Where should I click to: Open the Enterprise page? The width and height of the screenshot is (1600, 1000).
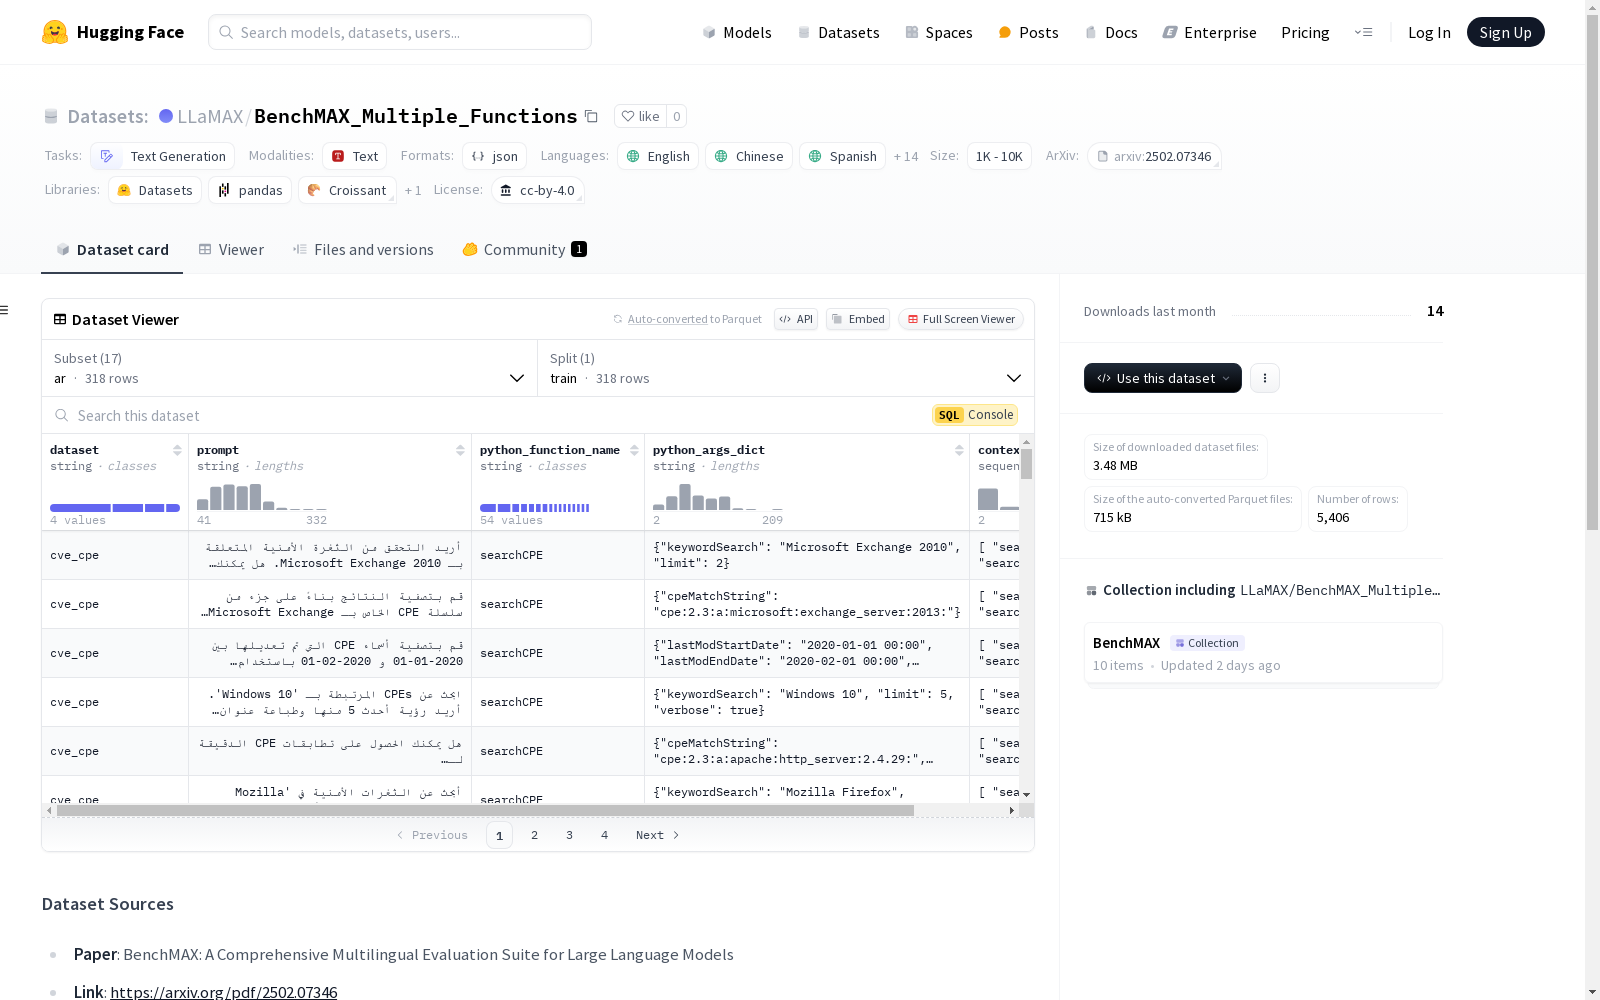[1209, 32]
